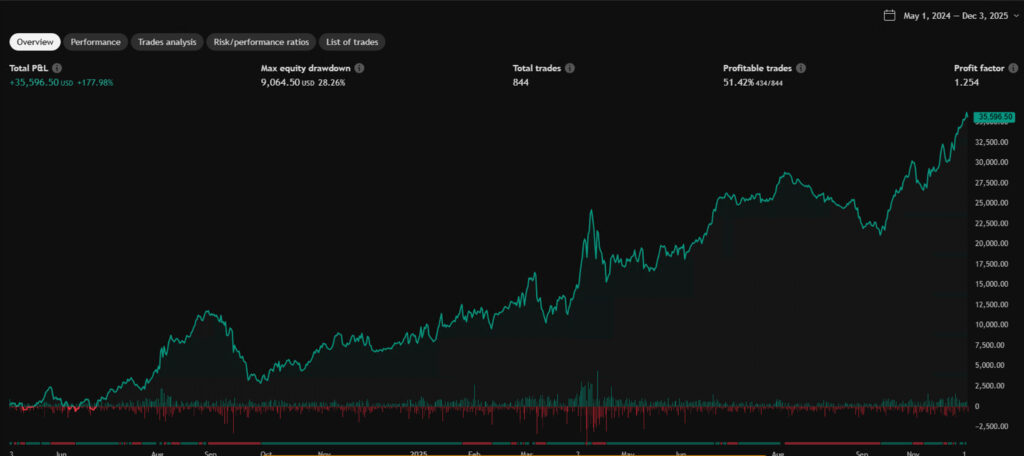Click the info icon next to Profit factor
This screenshot has height=456, width=1024.
[1012, 68]
